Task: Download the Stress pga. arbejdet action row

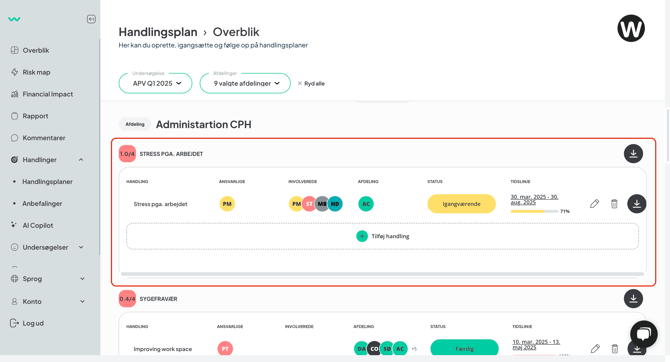Action: (x=637, y=204)
